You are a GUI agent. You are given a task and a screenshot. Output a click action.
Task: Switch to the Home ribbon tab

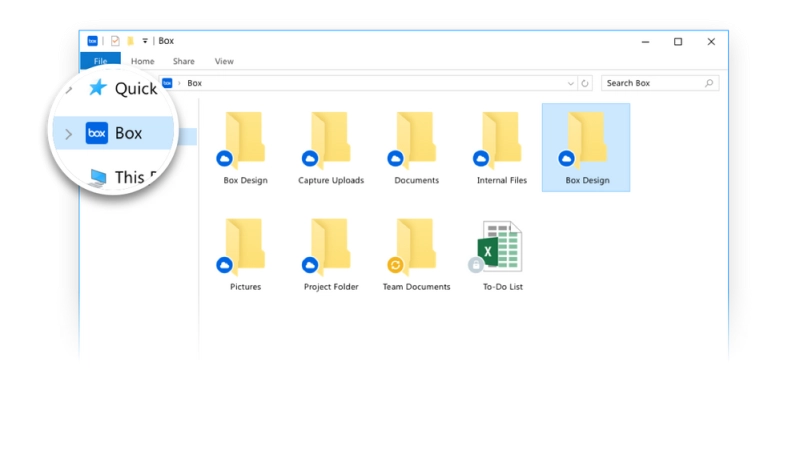142,61
